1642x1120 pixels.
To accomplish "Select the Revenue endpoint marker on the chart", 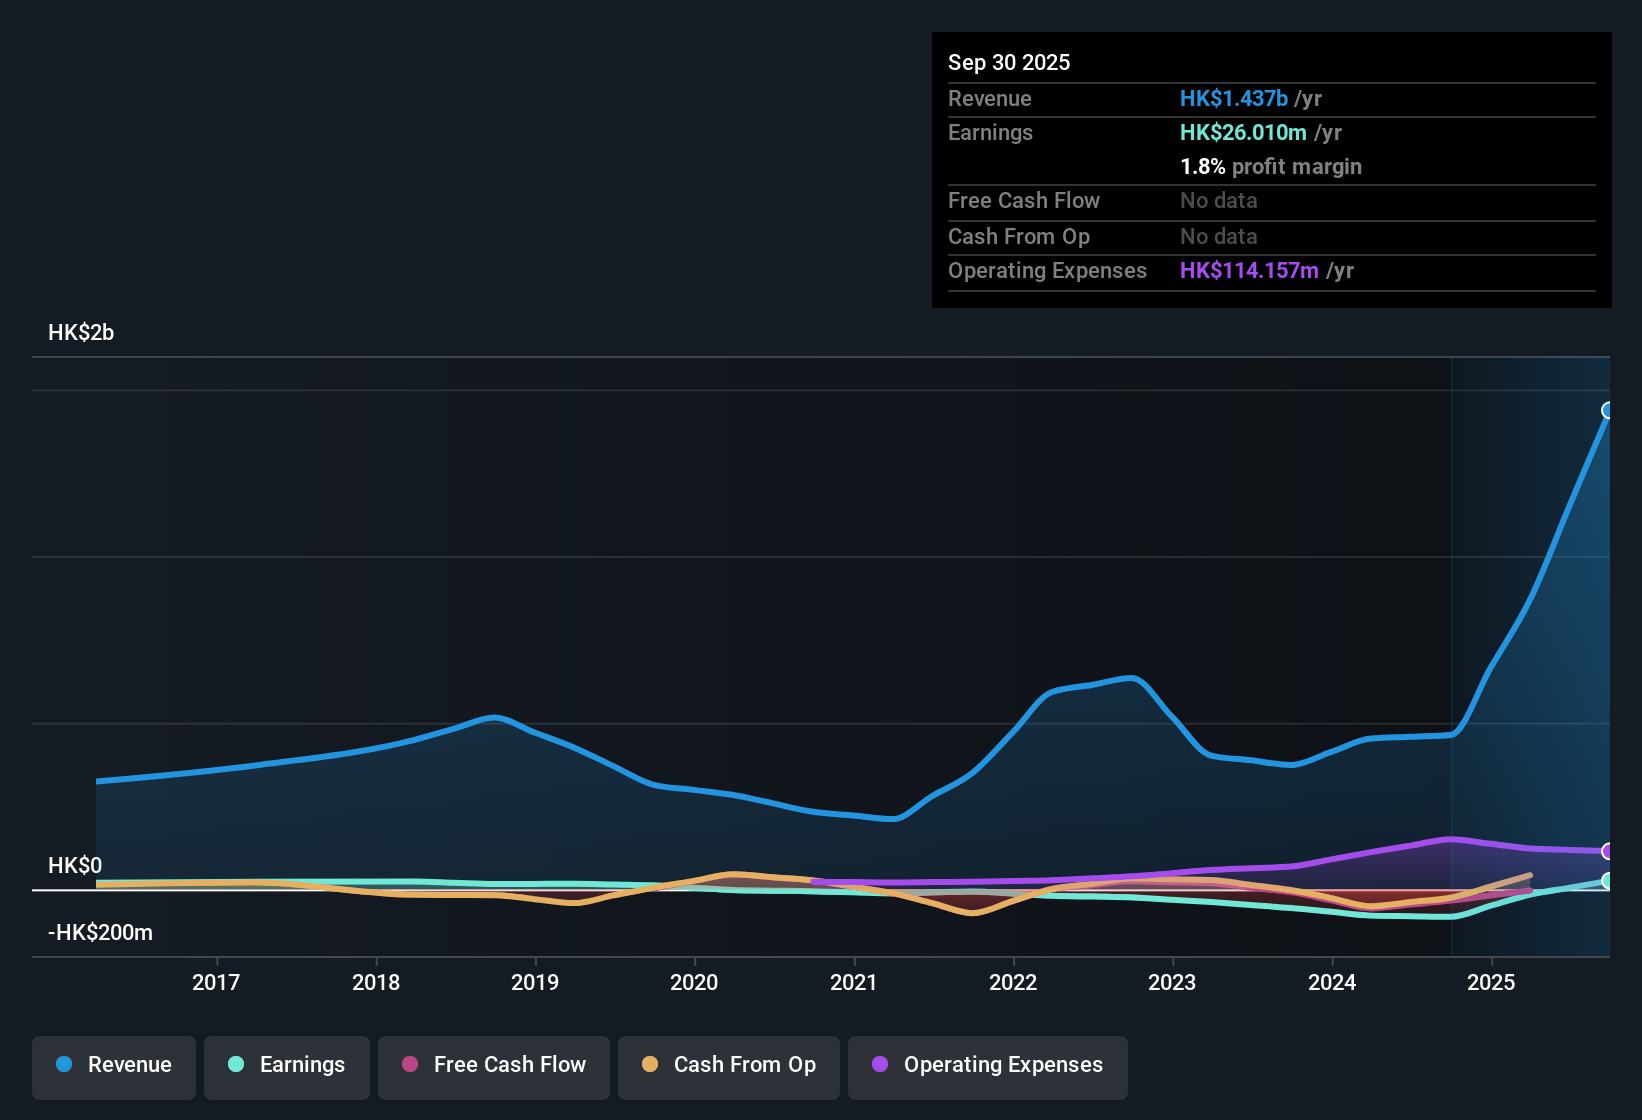I will tap(1608, 410).
